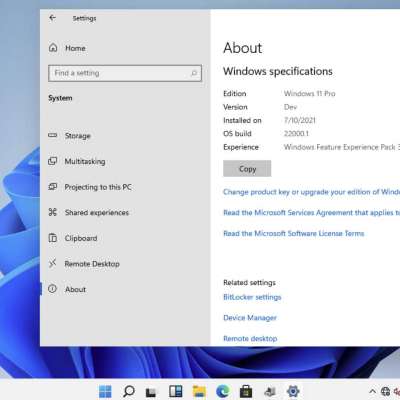
Task: Go back with the Settings back arrow
Action: (x=53, y=18)
